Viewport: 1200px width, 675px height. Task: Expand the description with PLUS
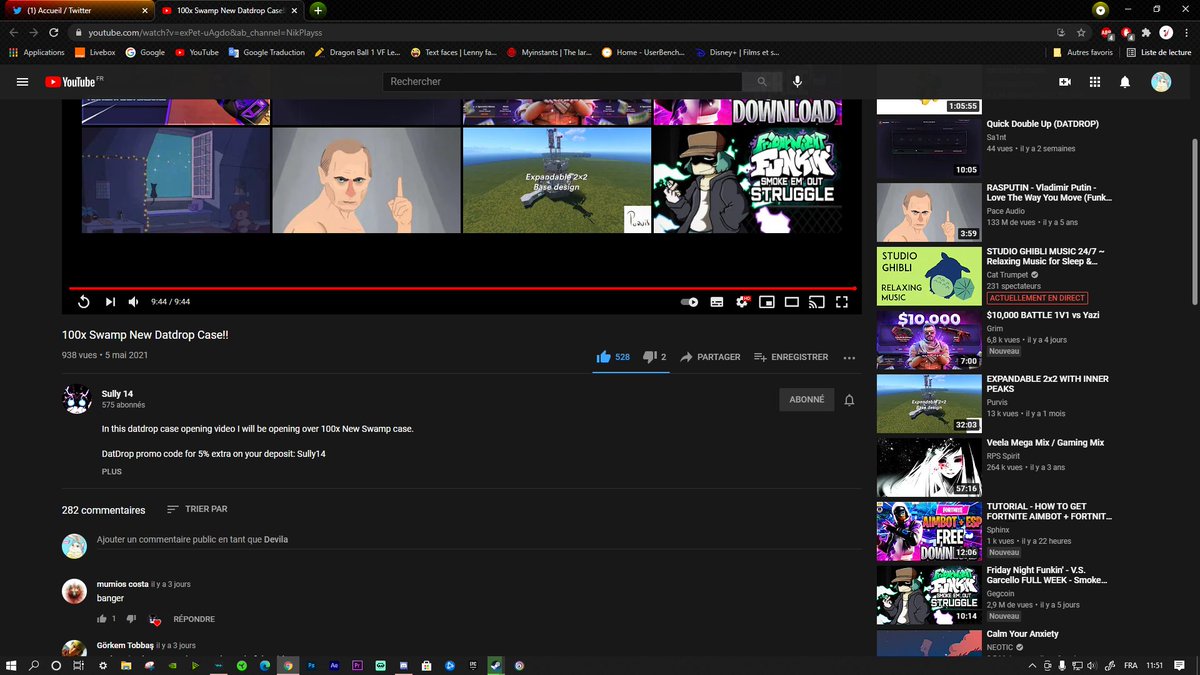[x=112, y=471]
